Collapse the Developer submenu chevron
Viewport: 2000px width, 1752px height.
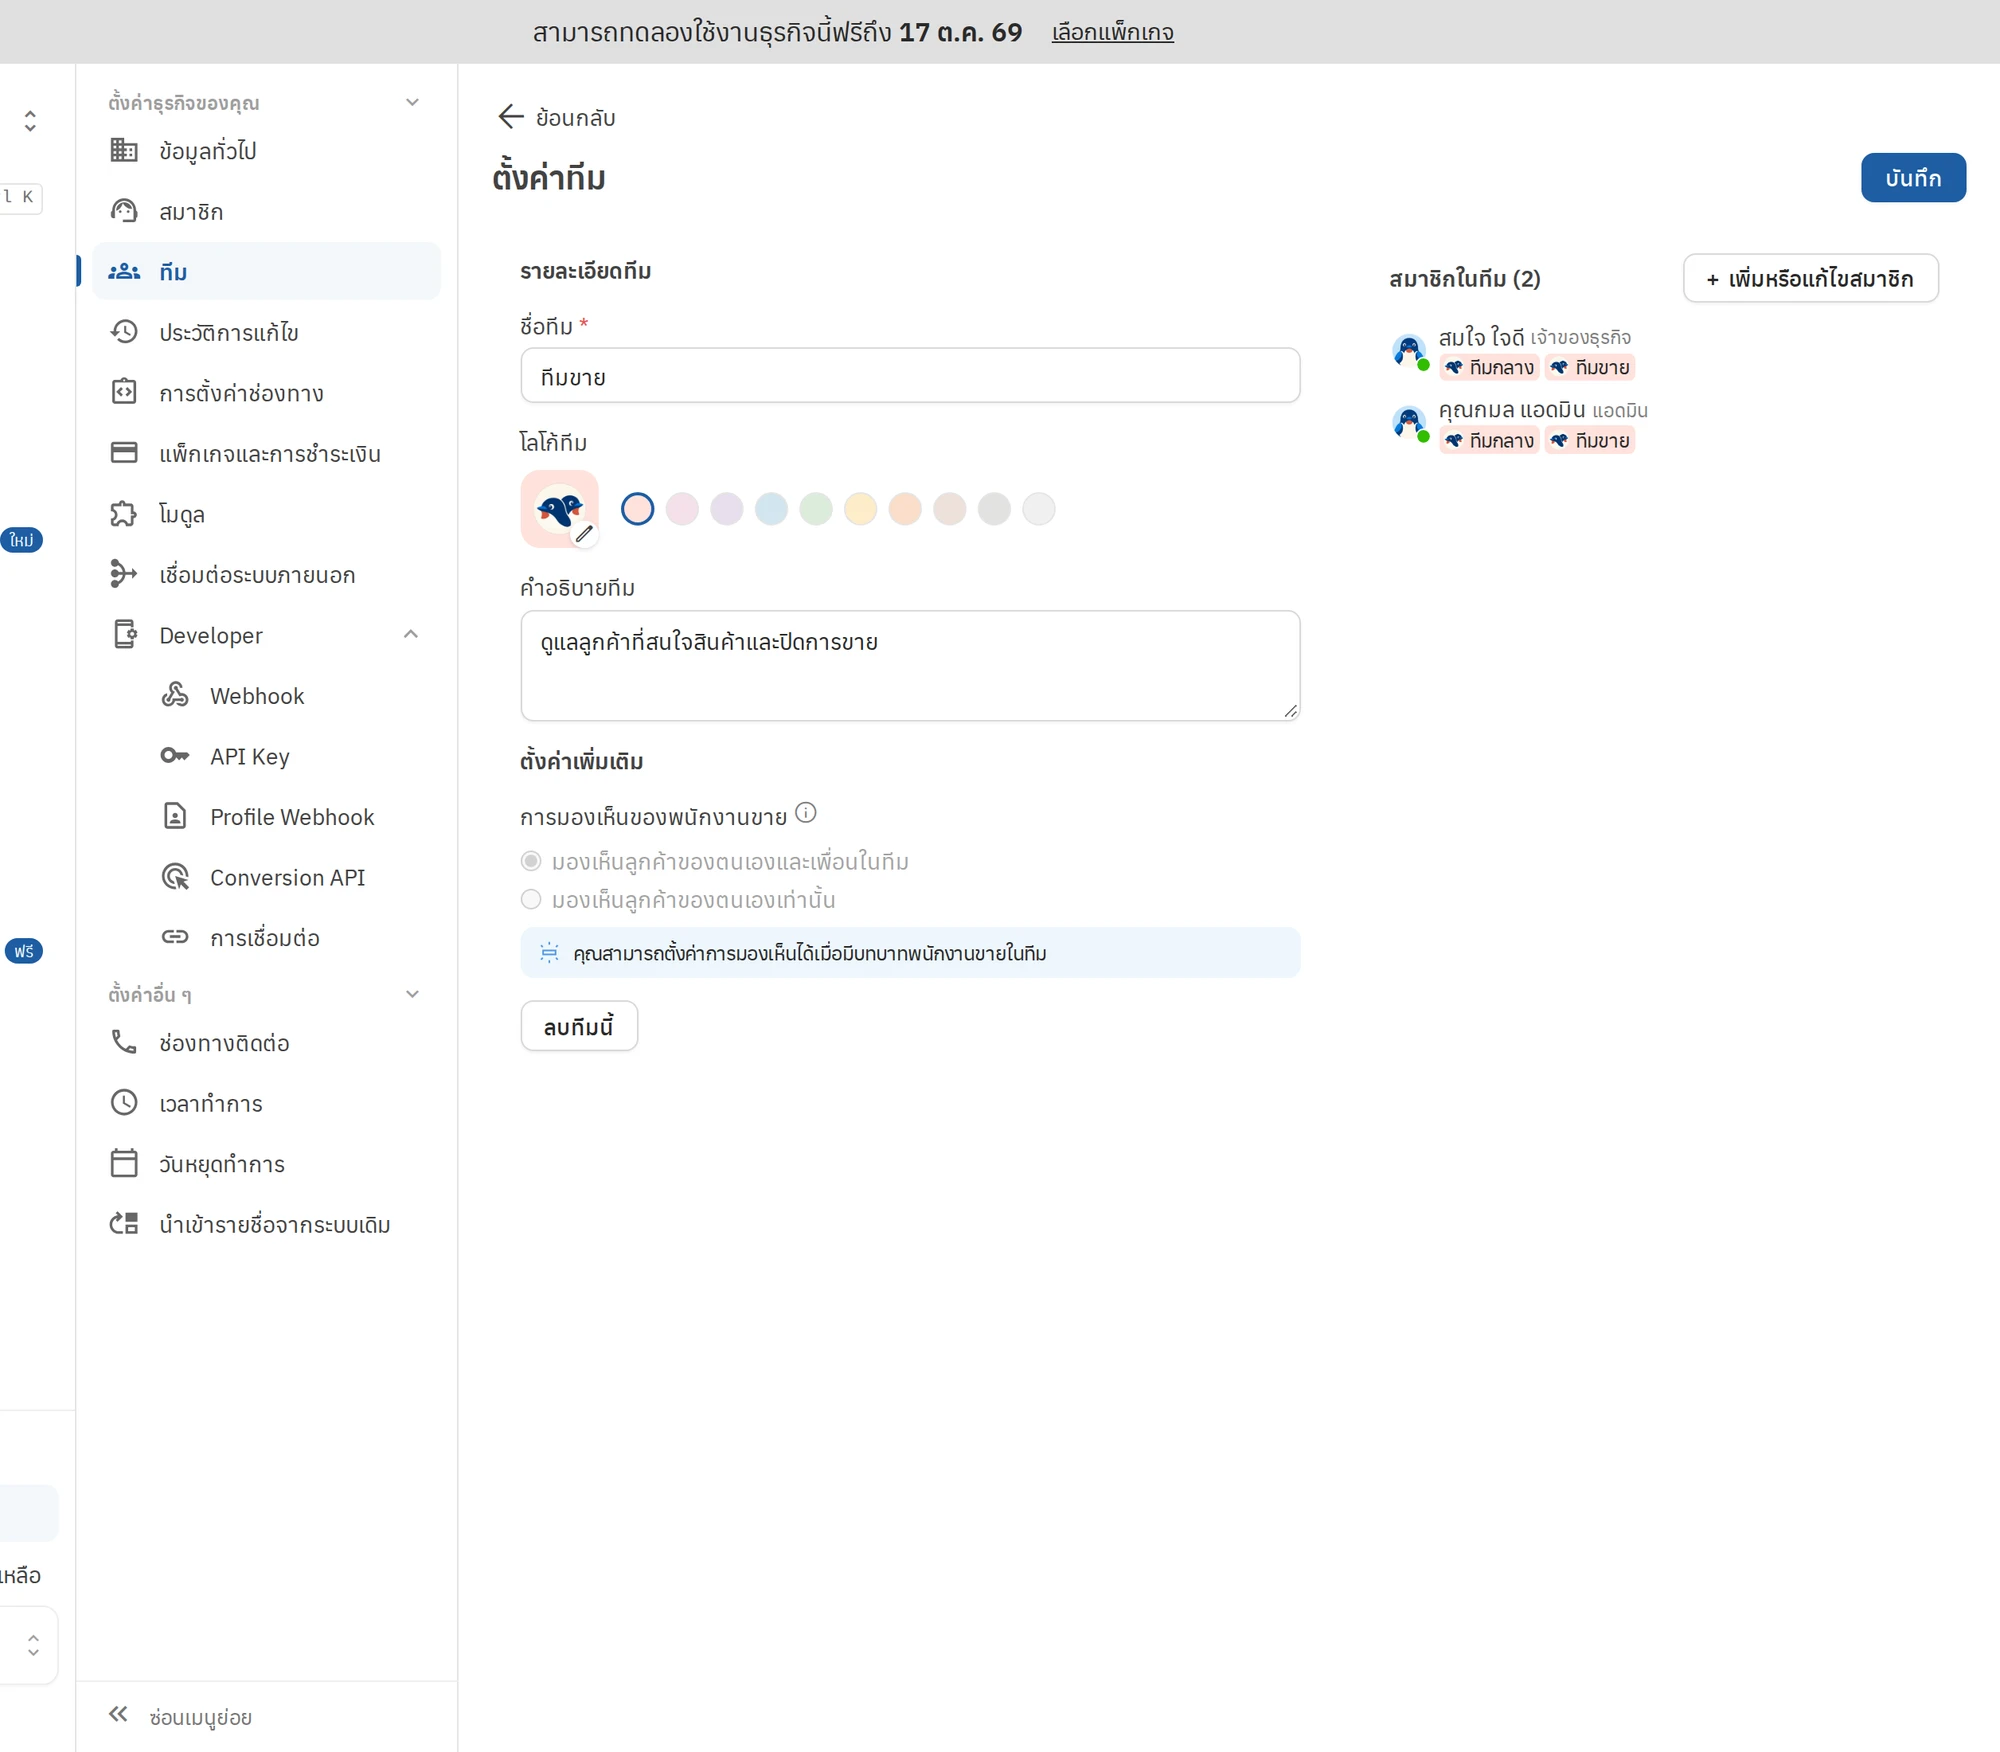tap(411, 634)
